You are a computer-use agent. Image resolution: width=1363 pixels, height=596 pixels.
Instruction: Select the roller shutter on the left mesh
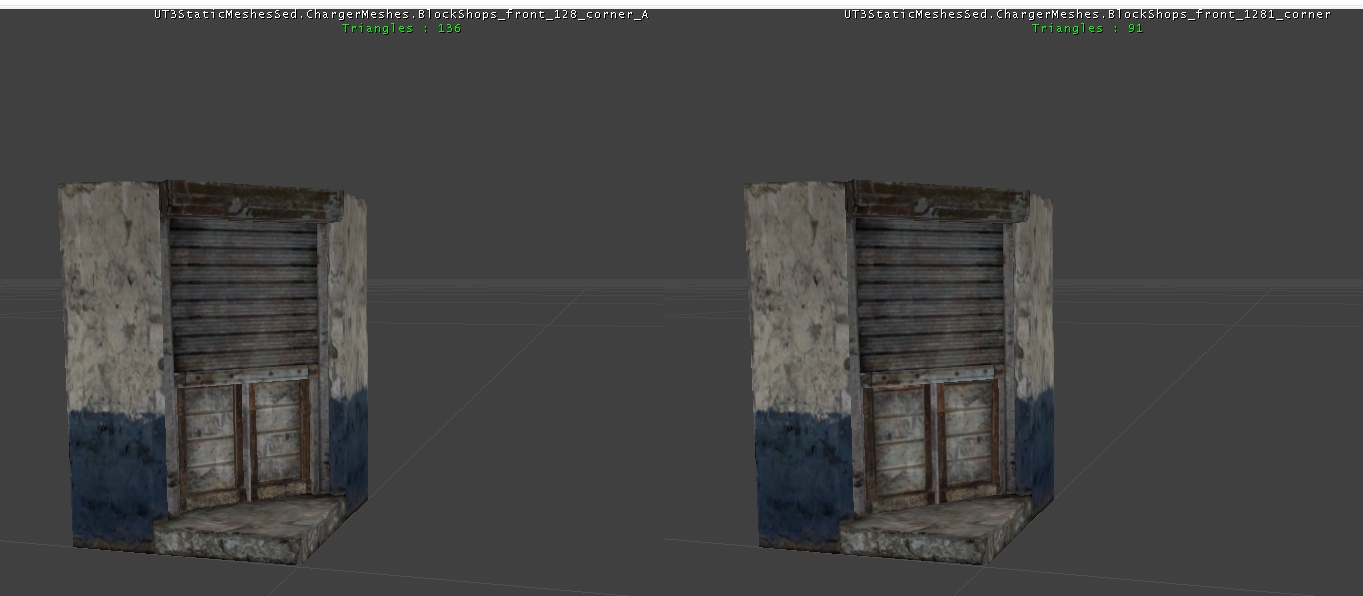tap(243, 295)
